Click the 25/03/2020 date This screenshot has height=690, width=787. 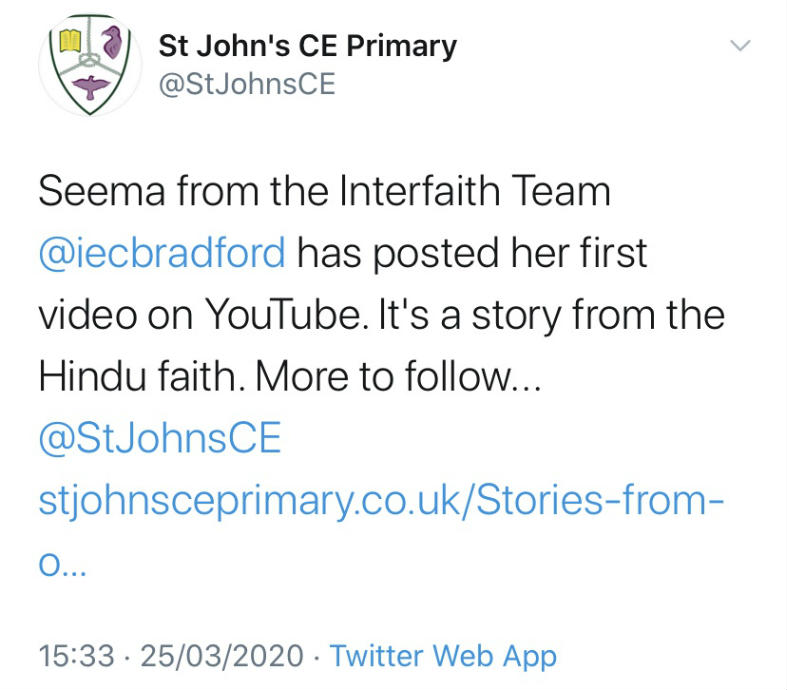(222, 656)
